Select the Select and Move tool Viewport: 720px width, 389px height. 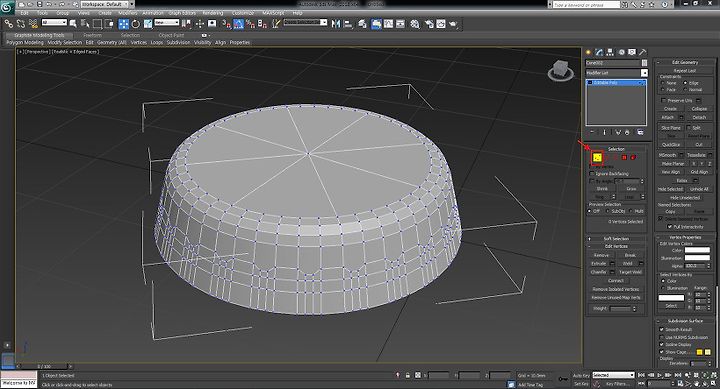click(124, 23)
